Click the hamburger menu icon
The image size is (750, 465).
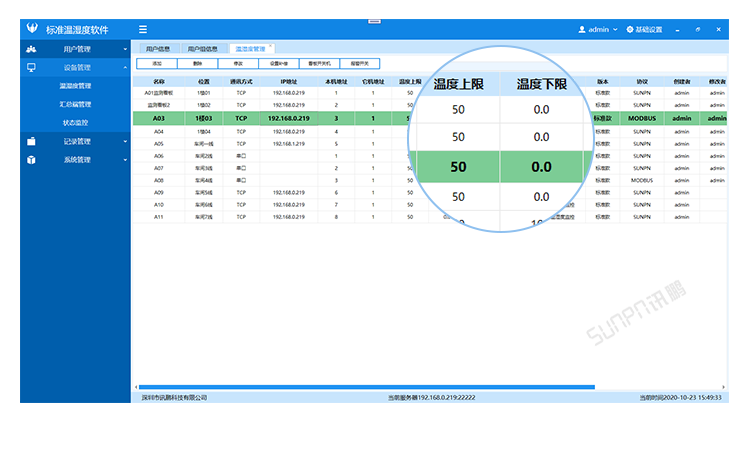[x=143, y=30]
